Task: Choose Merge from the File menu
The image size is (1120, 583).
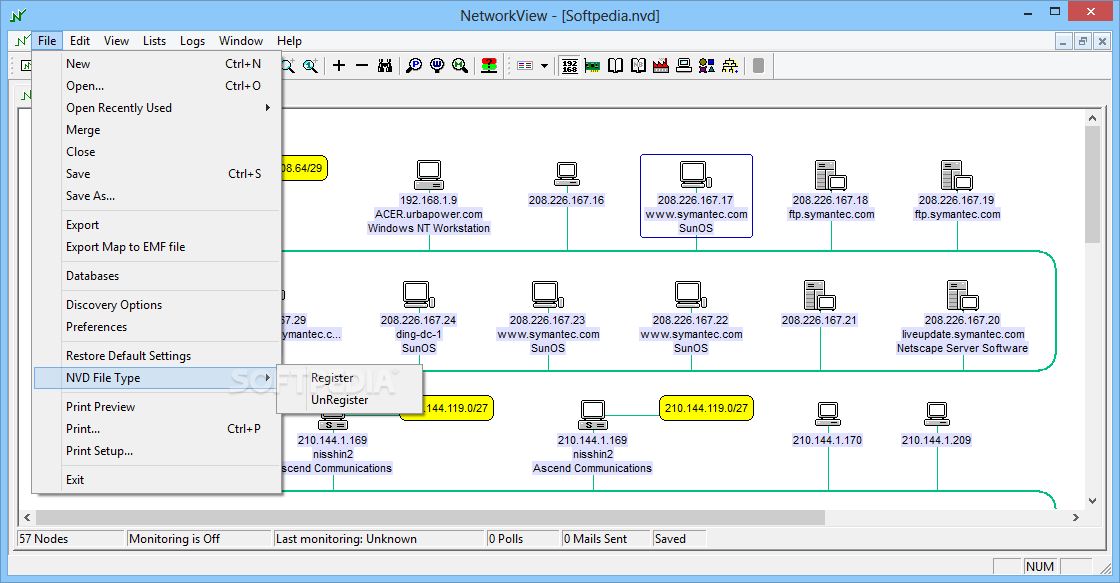Action: [x=156, y=130]
